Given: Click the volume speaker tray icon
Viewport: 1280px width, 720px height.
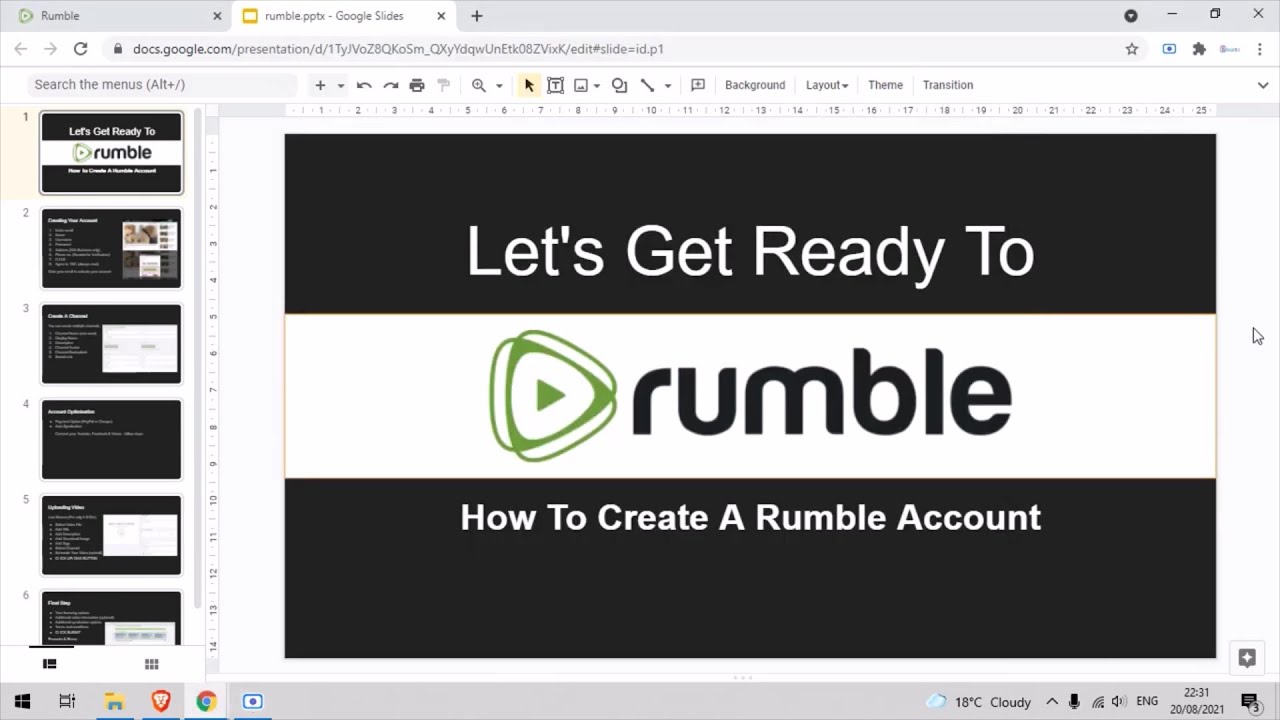Looking at the screenshot, I should click(1118, 702).
